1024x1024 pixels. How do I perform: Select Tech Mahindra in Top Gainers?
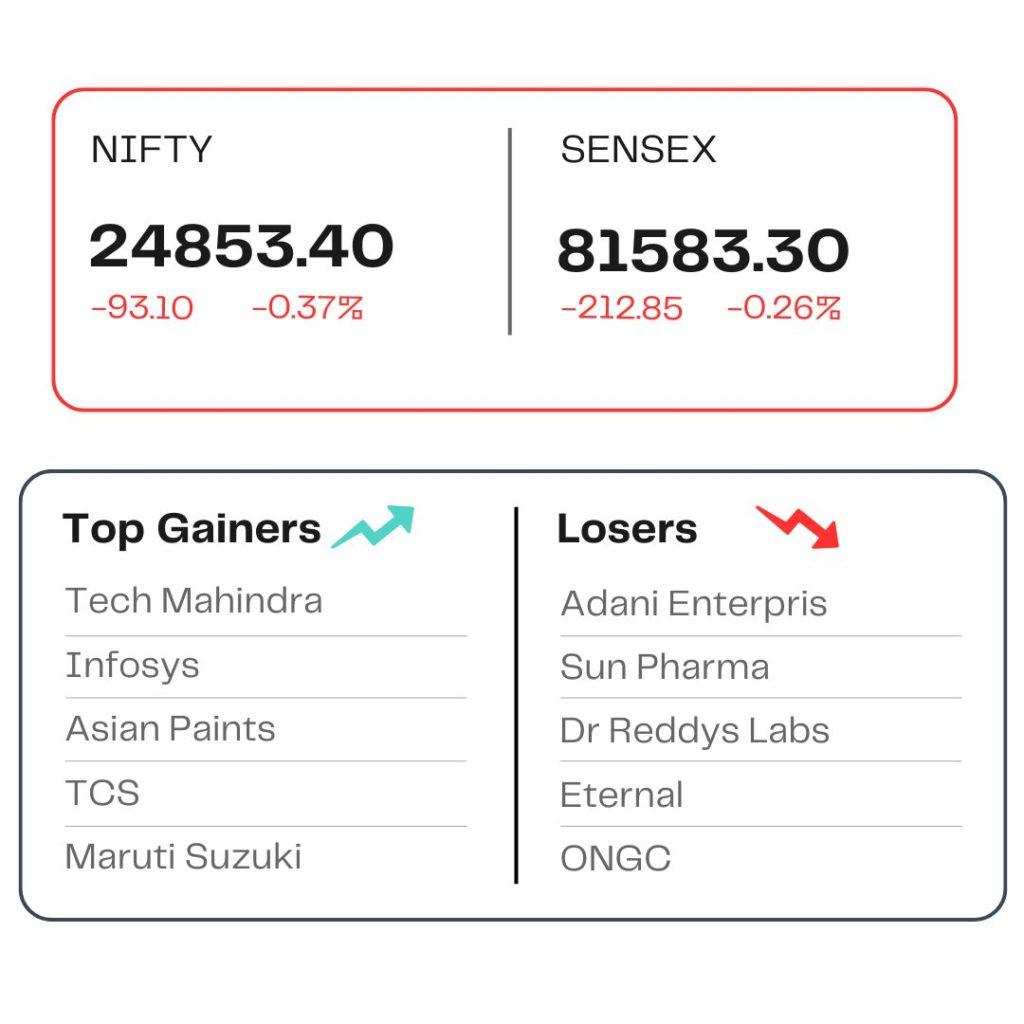click(x=194, y=601)
